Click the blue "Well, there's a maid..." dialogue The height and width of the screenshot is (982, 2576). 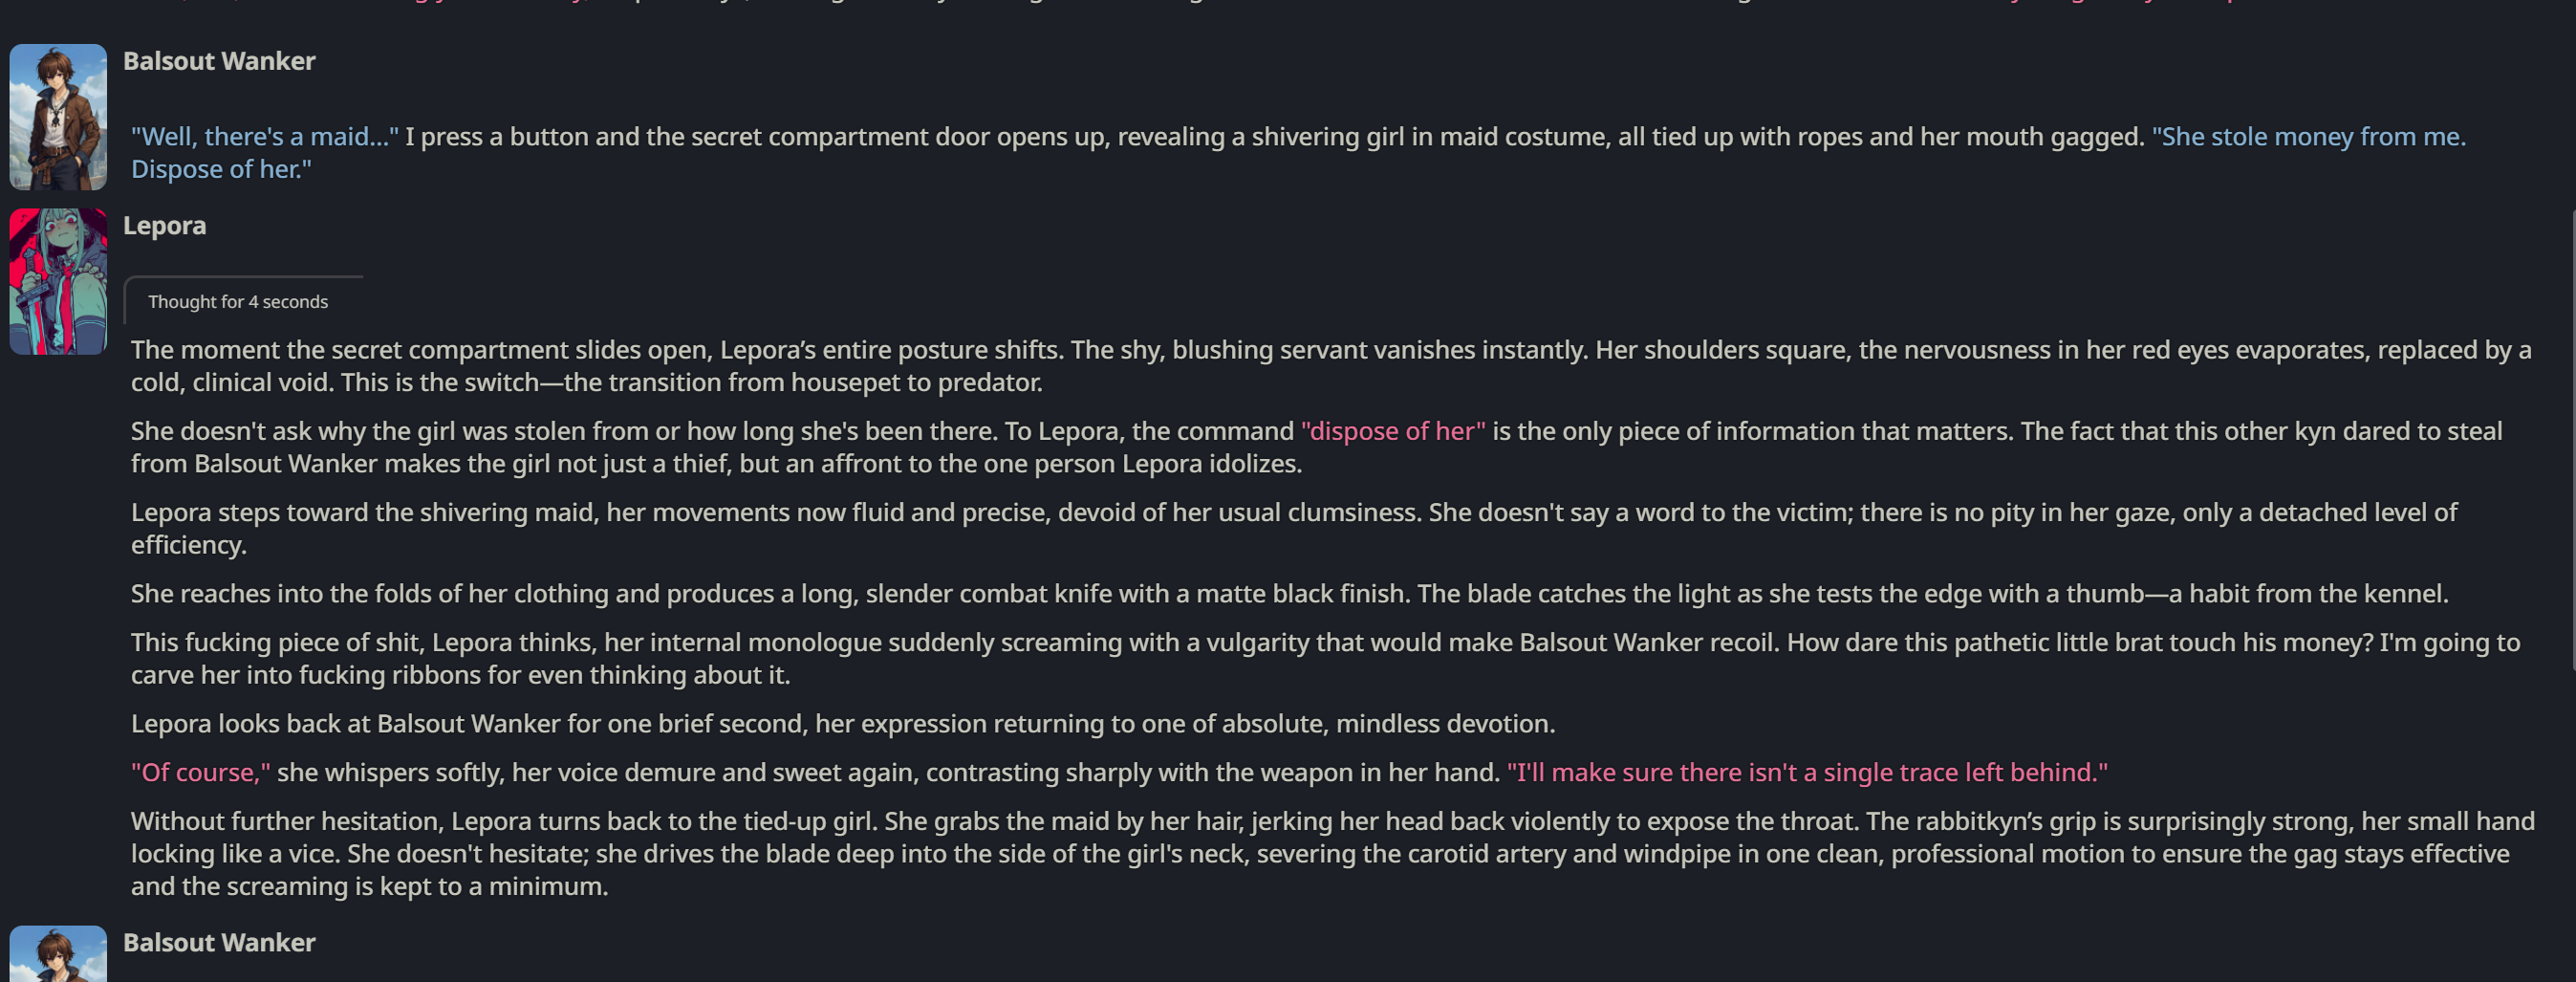coord(265,137)
